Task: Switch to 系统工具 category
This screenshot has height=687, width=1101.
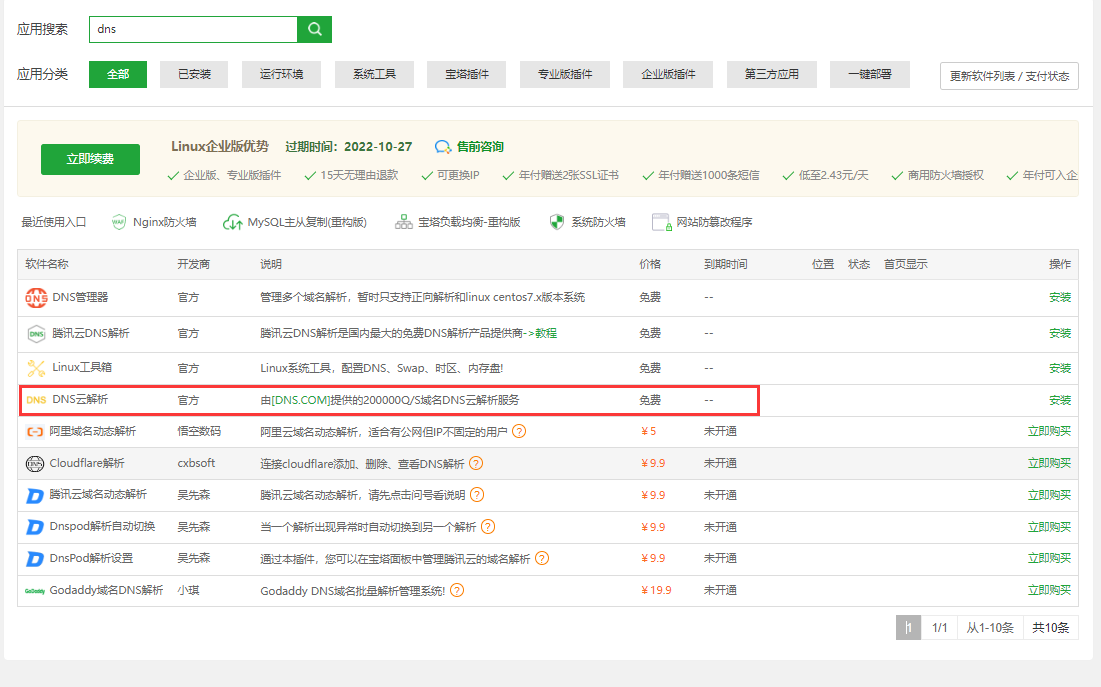Action: (373, 75)
